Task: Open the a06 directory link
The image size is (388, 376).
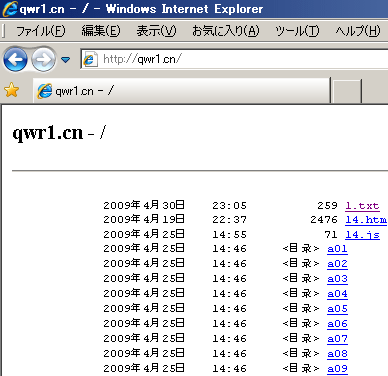Action: pos(337,324)
